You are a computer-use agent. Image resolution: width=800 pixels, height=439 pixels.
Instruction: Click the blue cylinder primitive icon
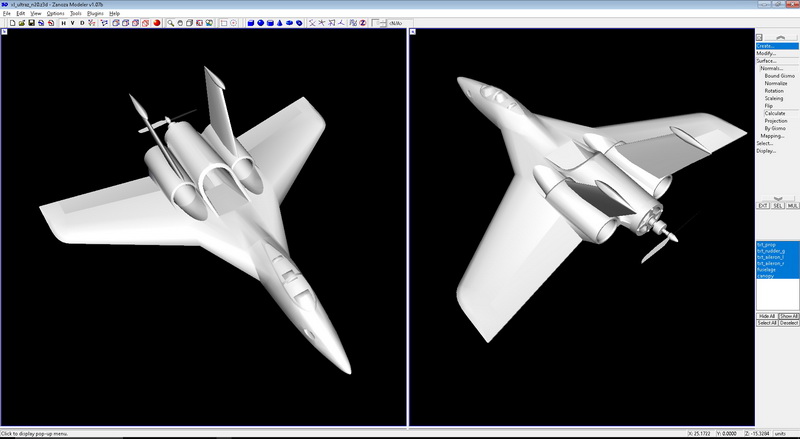(x=270, y=23)
